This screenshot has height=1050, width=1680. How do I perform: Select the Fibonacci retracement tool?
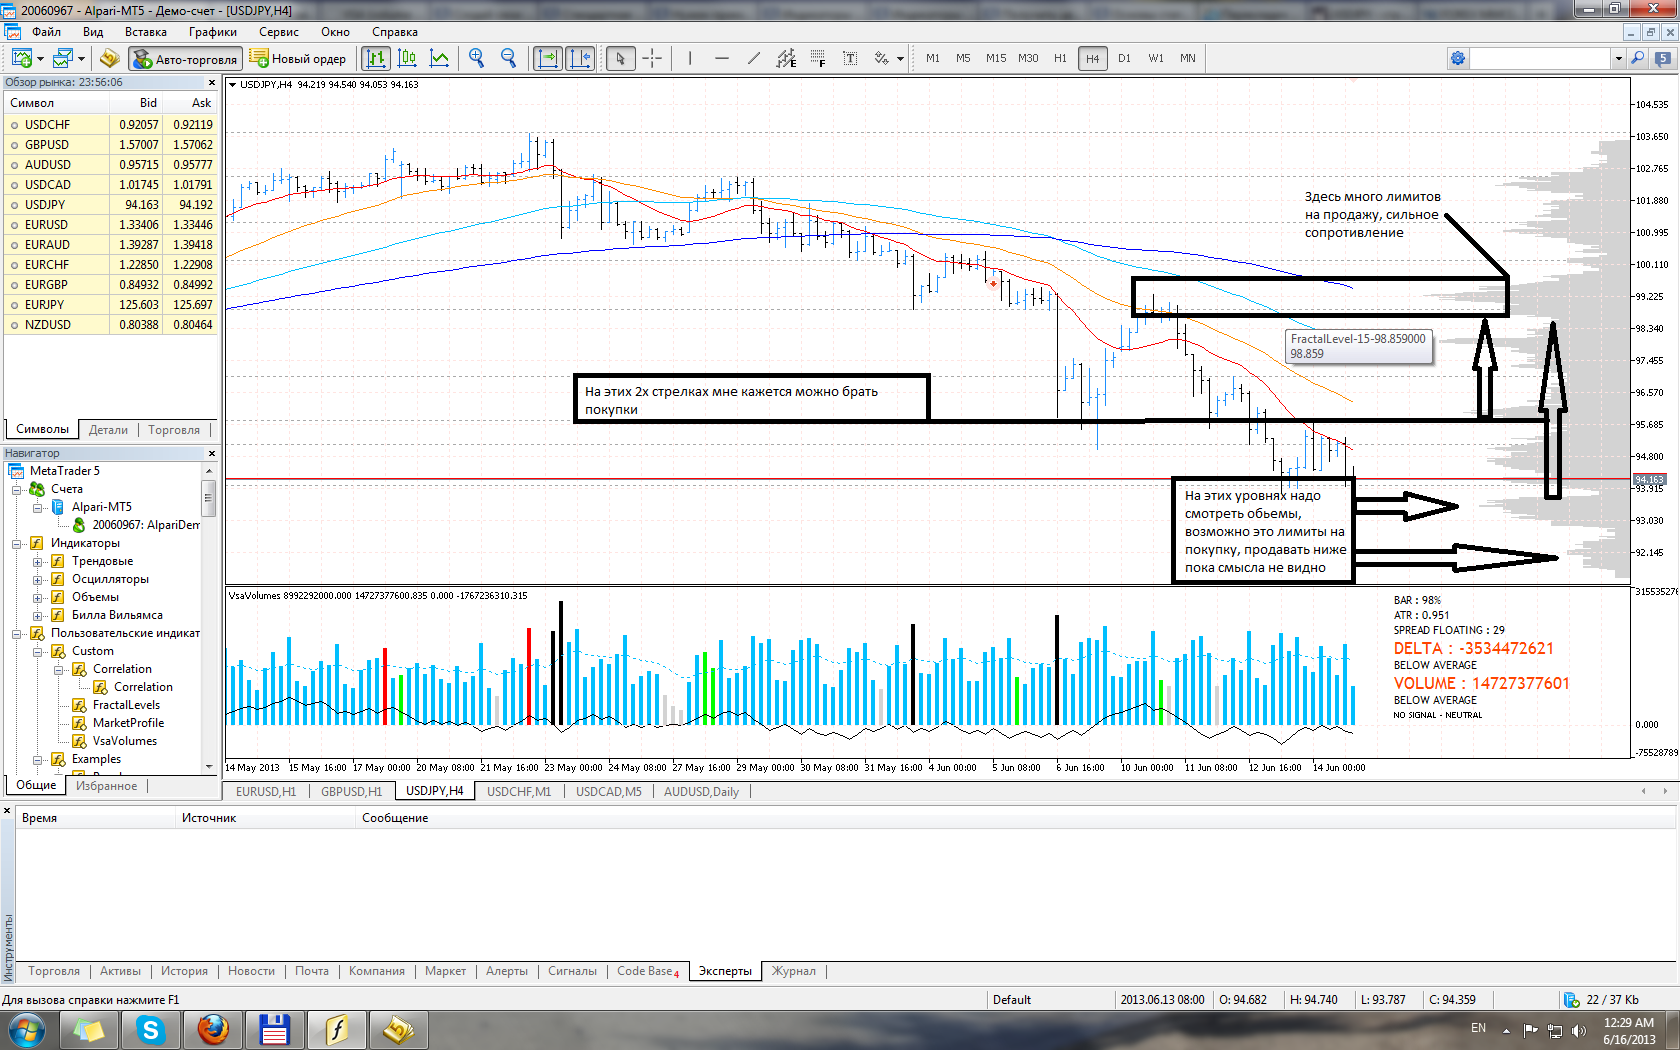[x=818, y=58]
